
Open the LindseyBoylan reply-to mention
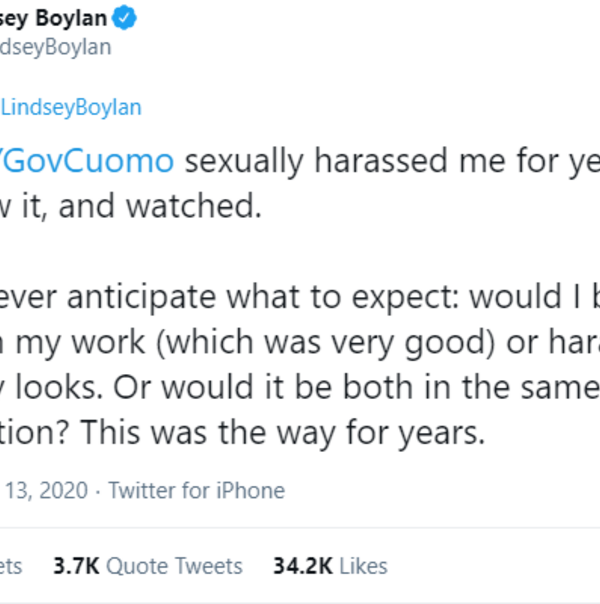coord(71,107)
